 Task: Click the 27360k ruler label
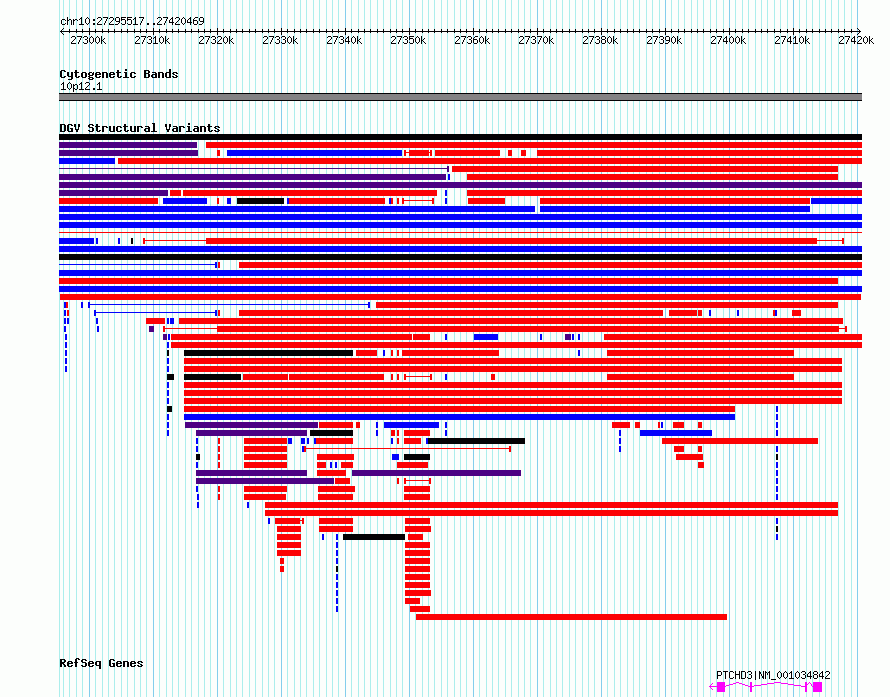tap(472, 40)
